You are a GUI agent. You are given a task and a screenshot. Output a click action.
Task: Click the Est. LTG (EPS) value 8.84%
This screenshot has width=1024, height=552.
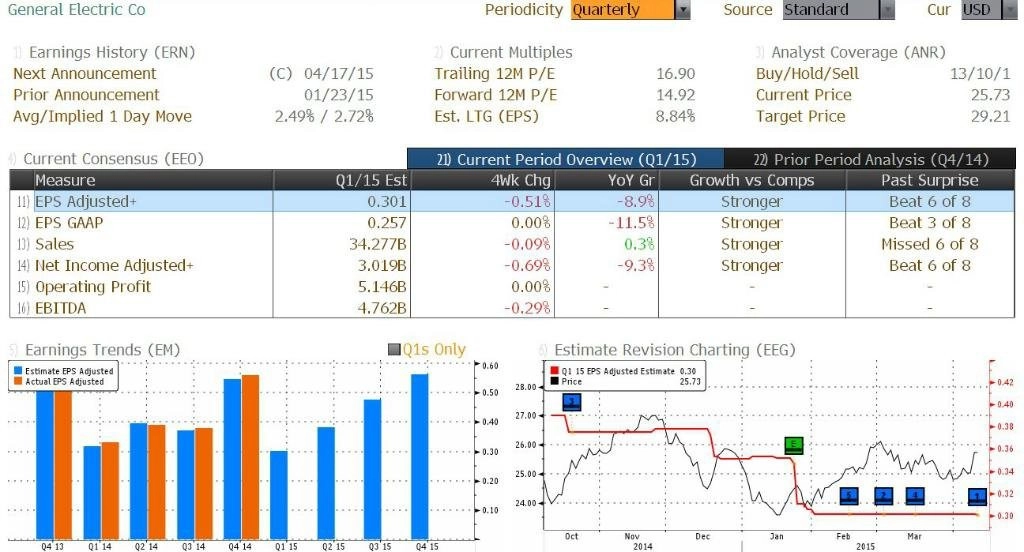point(675,116)
